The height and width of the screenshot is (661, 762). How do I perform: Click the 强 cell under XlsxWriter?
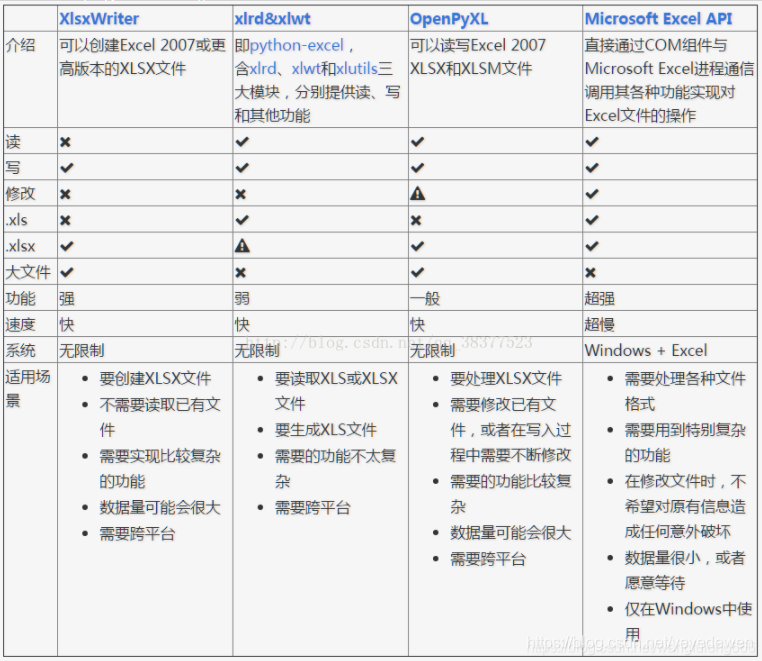coord(67,299)
